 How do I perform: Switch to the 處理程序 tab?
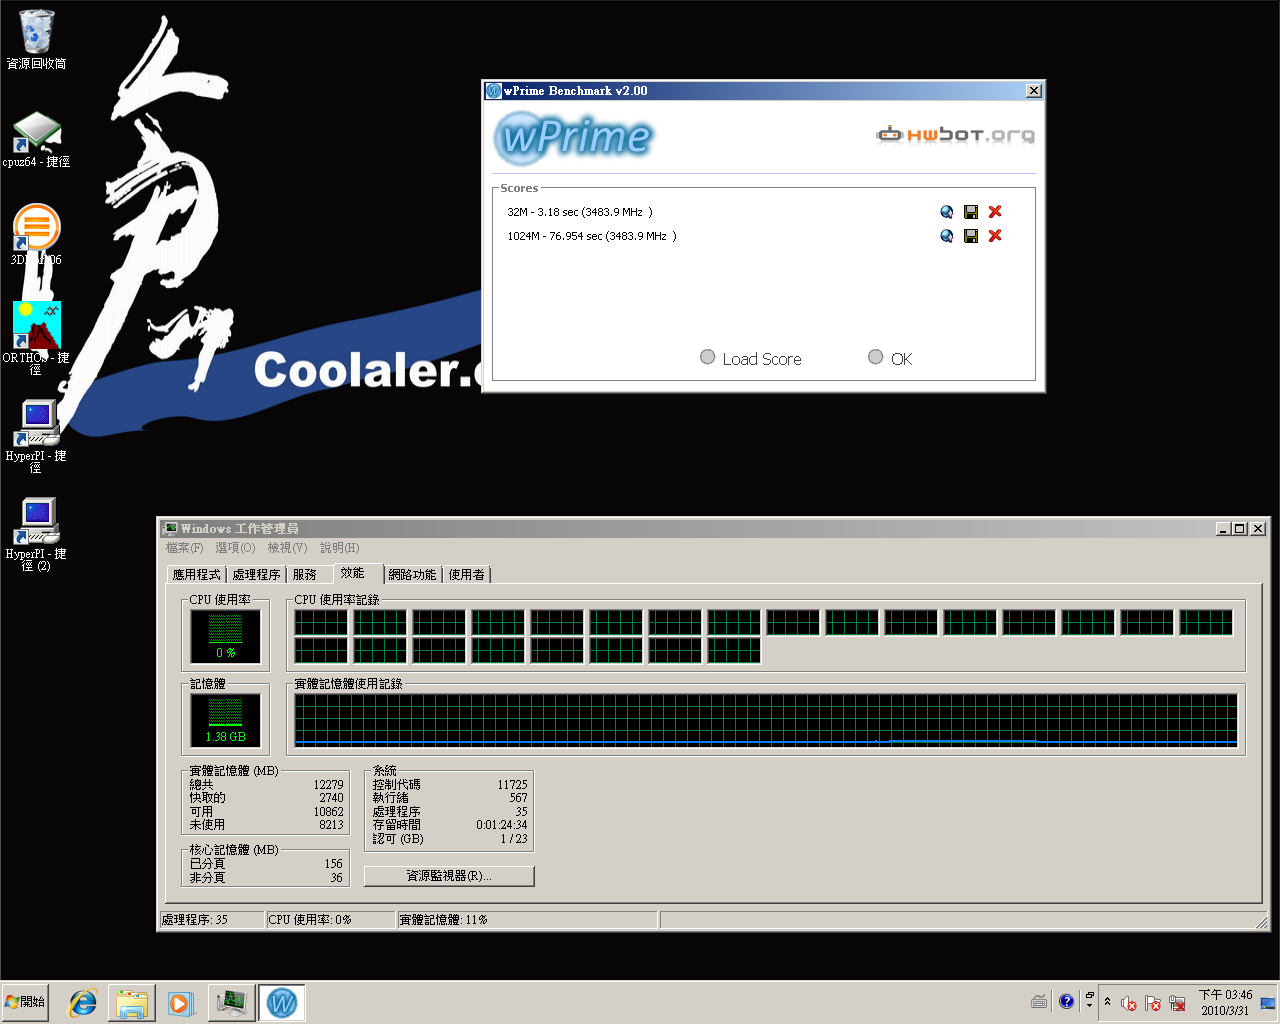[x=257, y=575]
